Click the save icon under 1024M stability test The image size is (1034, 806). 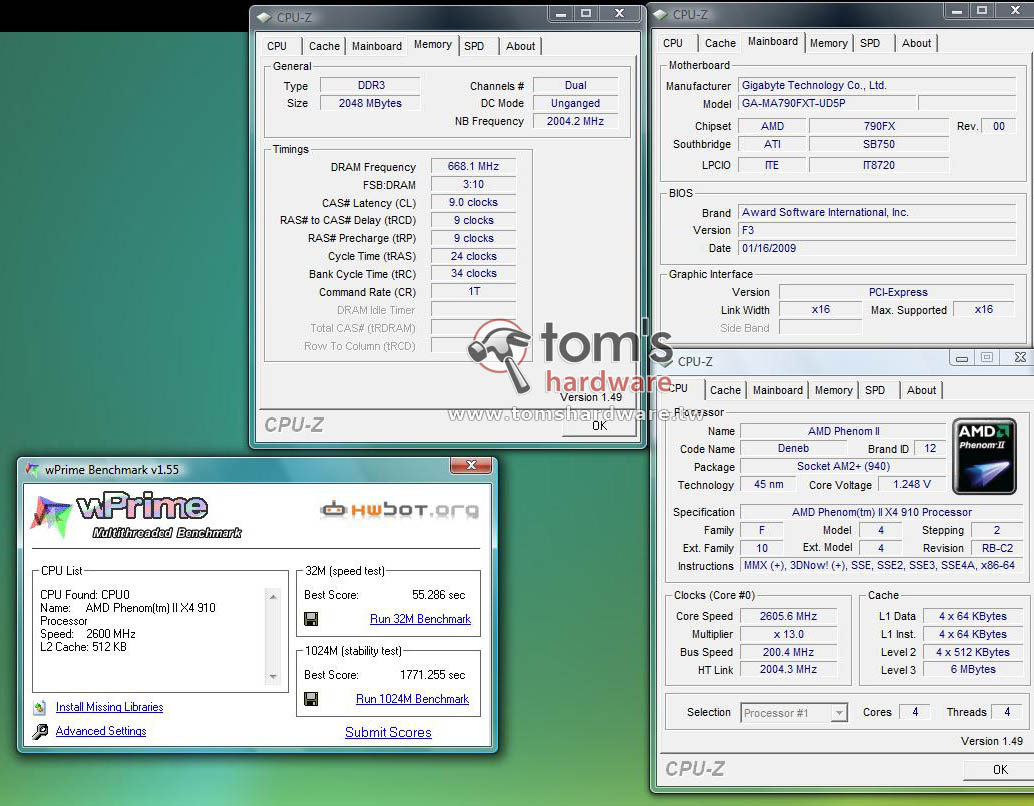tap(311, 698)
